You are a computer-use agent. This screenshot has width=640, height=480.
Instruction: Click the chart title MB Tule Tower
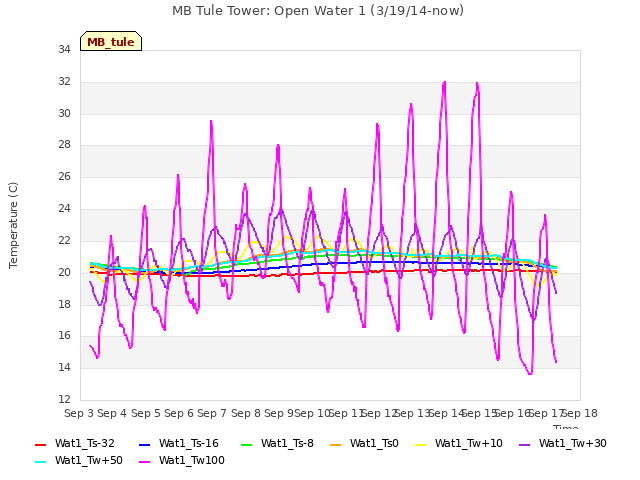click(318, 11)
